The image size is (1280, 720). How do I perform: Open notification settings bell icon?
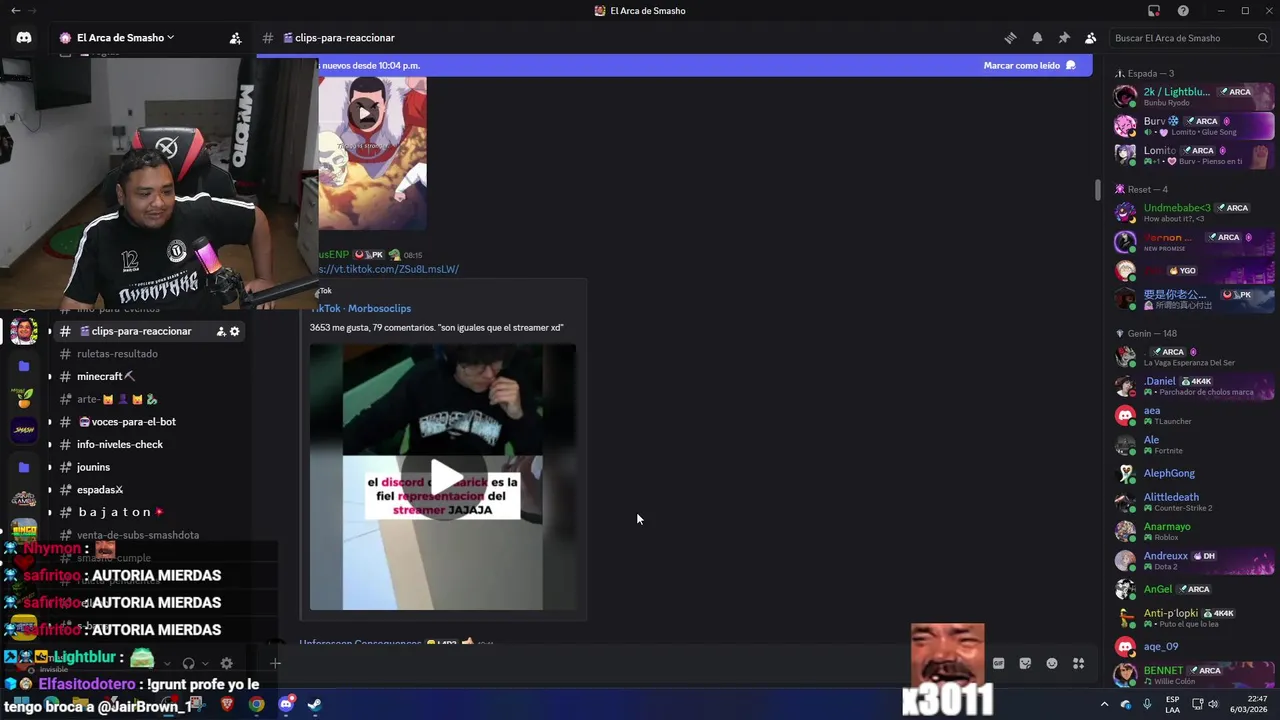coord(1037,38)
